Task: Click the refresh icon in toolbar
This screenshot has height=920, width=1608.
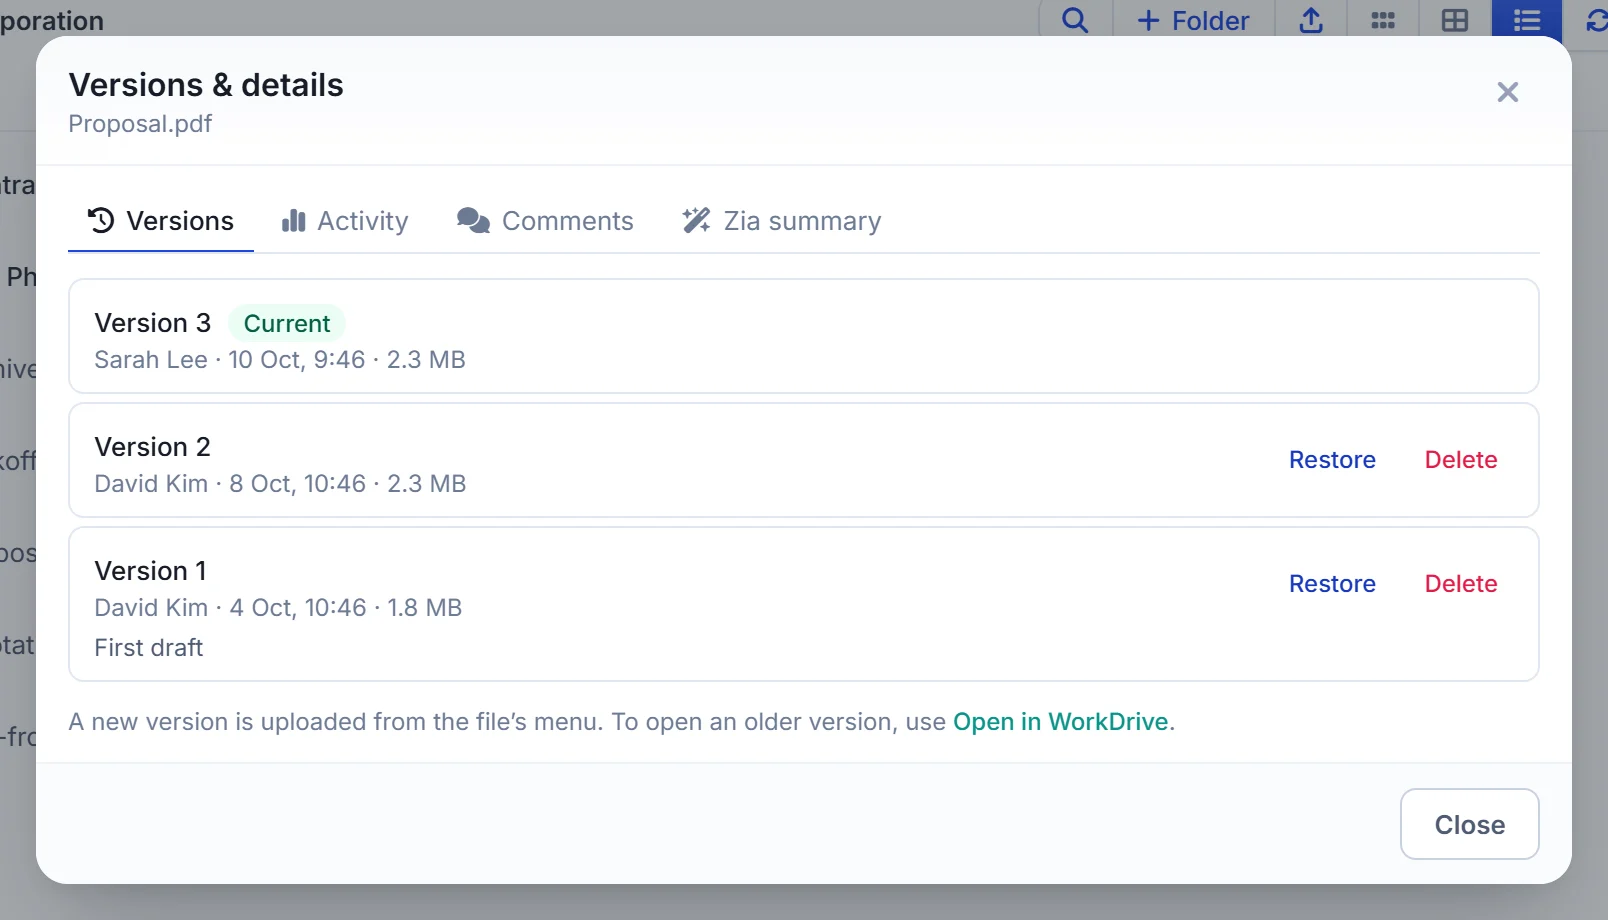Action: coord(1596,20)
